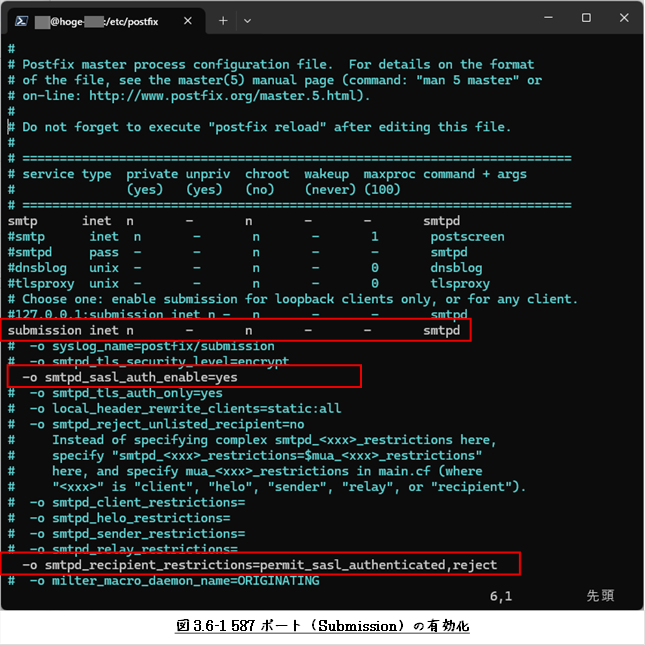Click the syslog_name=postfix/submission commented line
Image resolution: width=645 pixels, height=645 pixels.
pos(152,346)
